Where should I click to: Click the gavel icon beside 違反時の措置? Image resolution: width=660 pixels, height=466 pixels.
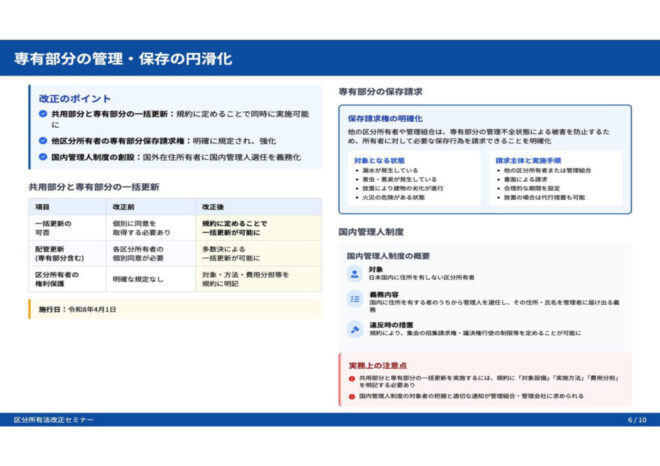tap(354, 329)
